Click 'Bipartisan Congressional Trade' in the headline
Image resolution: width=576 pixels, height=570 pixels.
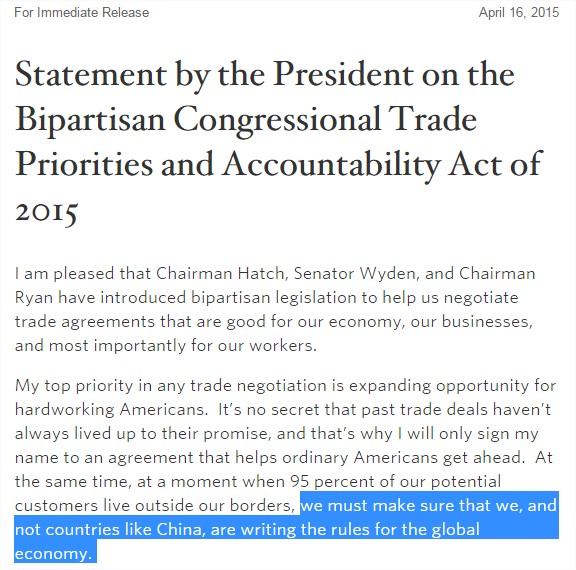pos(246,121)
